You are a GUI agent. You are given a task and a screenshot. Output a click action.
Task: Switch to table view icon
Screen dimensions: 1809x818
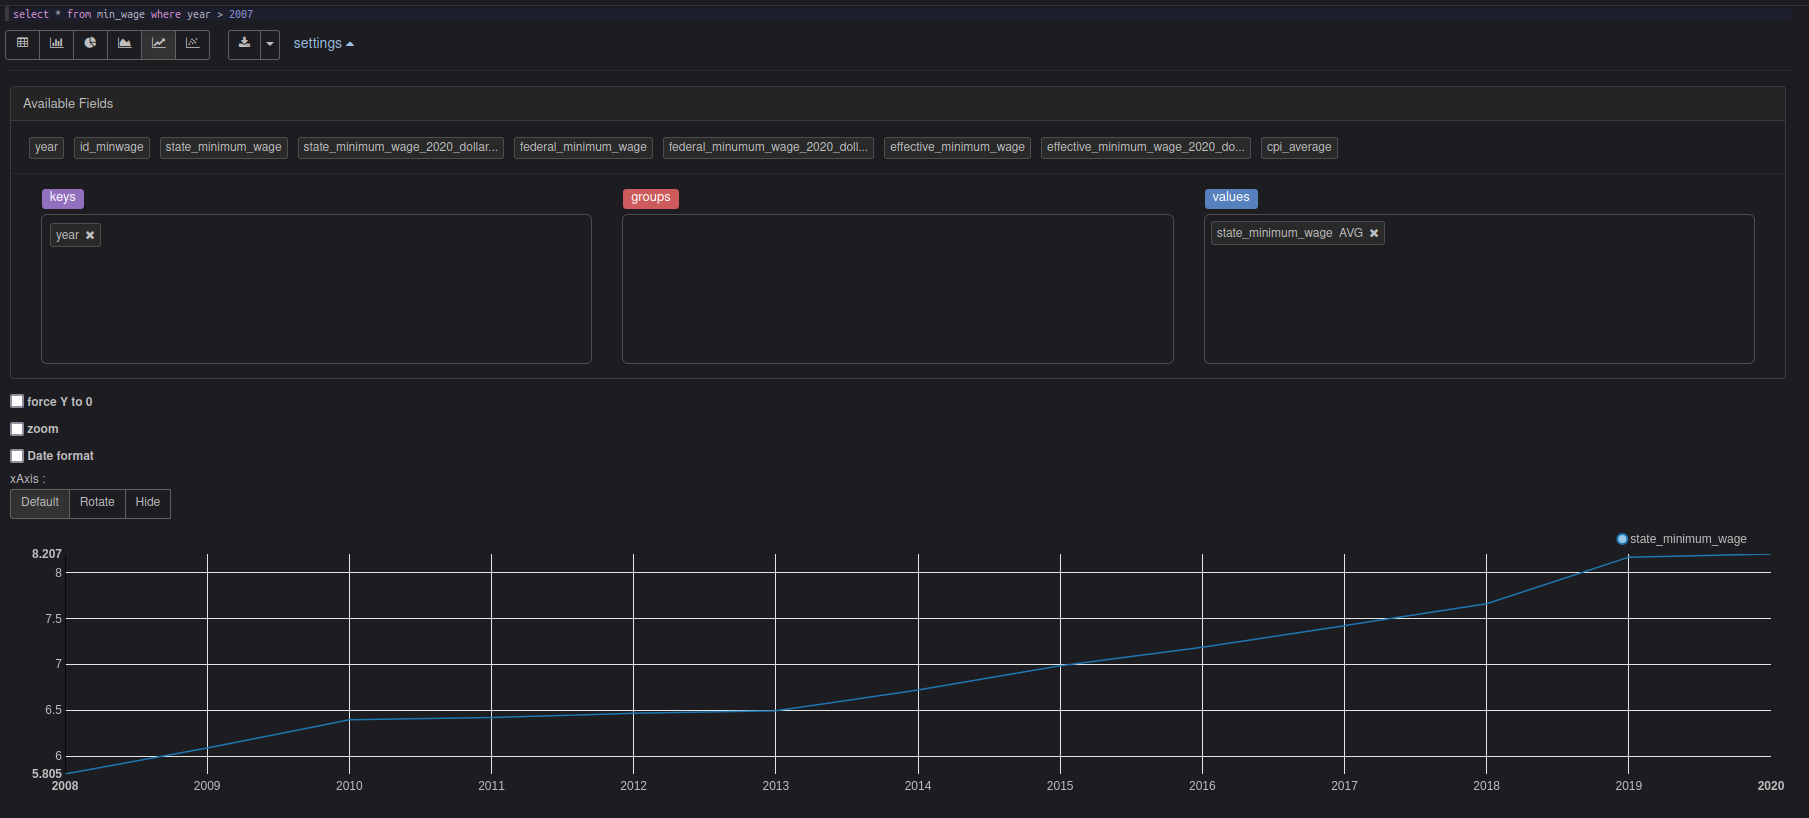tap(23, 44)
